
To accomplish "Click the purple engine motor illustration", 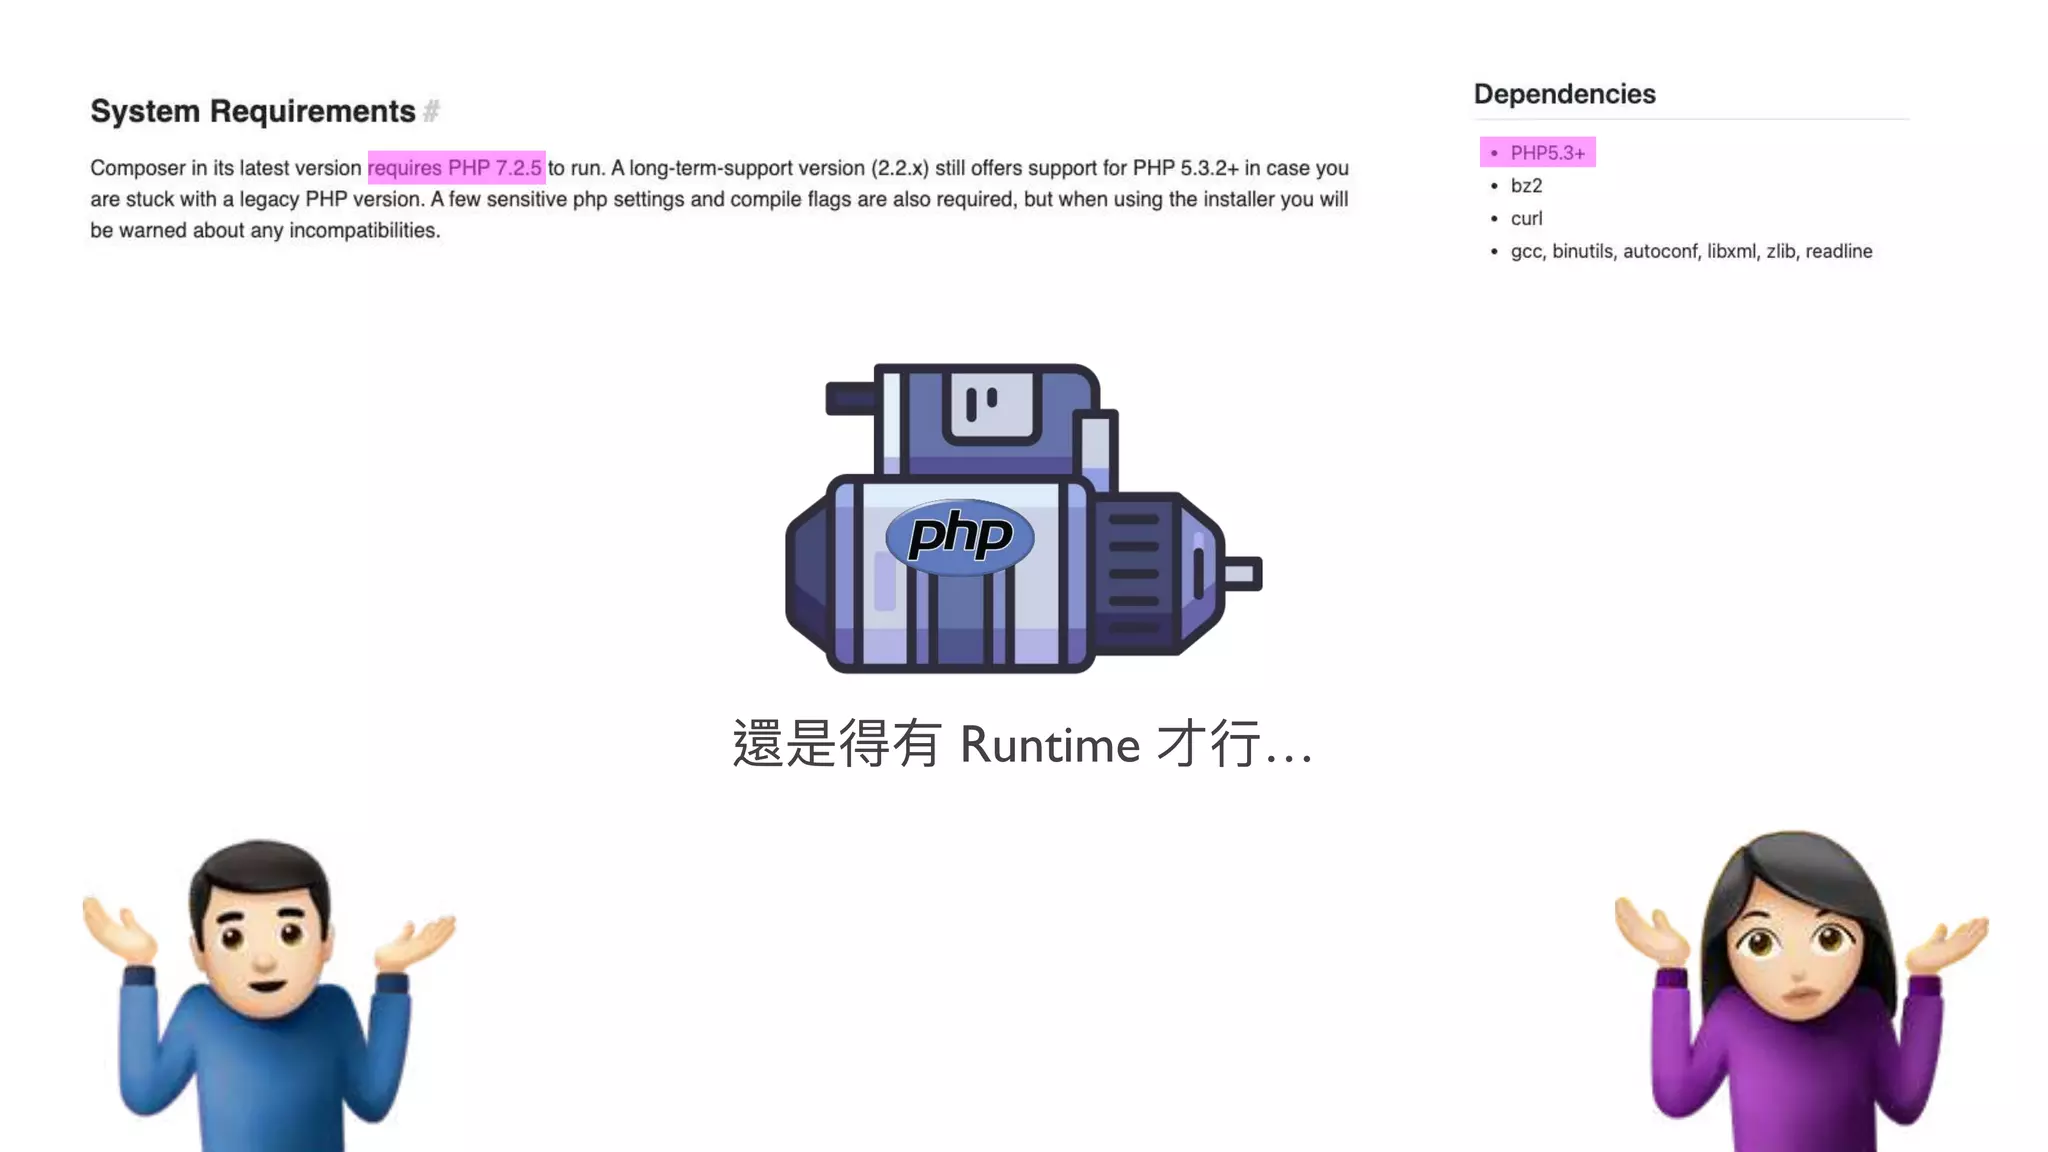I will [x=1023, y=518].
